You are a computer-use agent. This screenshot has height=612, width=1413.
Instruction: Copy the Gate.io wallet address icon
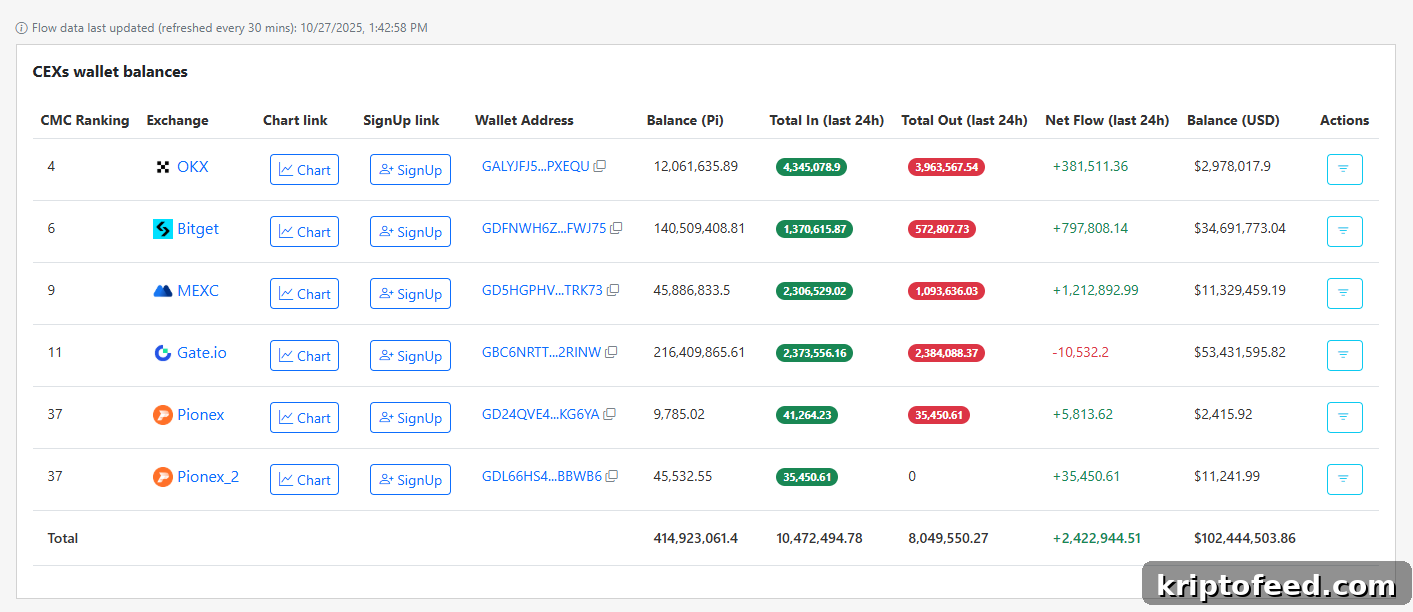click(611, 353)
